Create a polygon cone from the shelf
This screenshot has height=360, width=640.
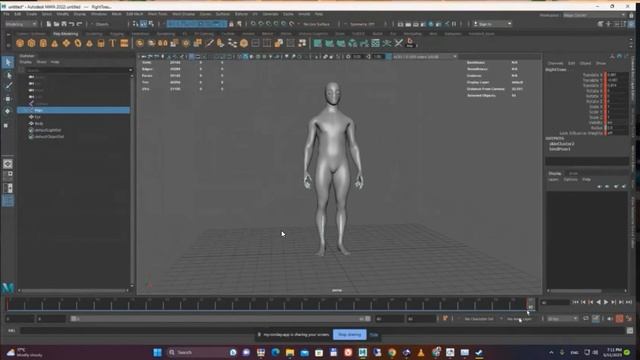click(54, 43)
